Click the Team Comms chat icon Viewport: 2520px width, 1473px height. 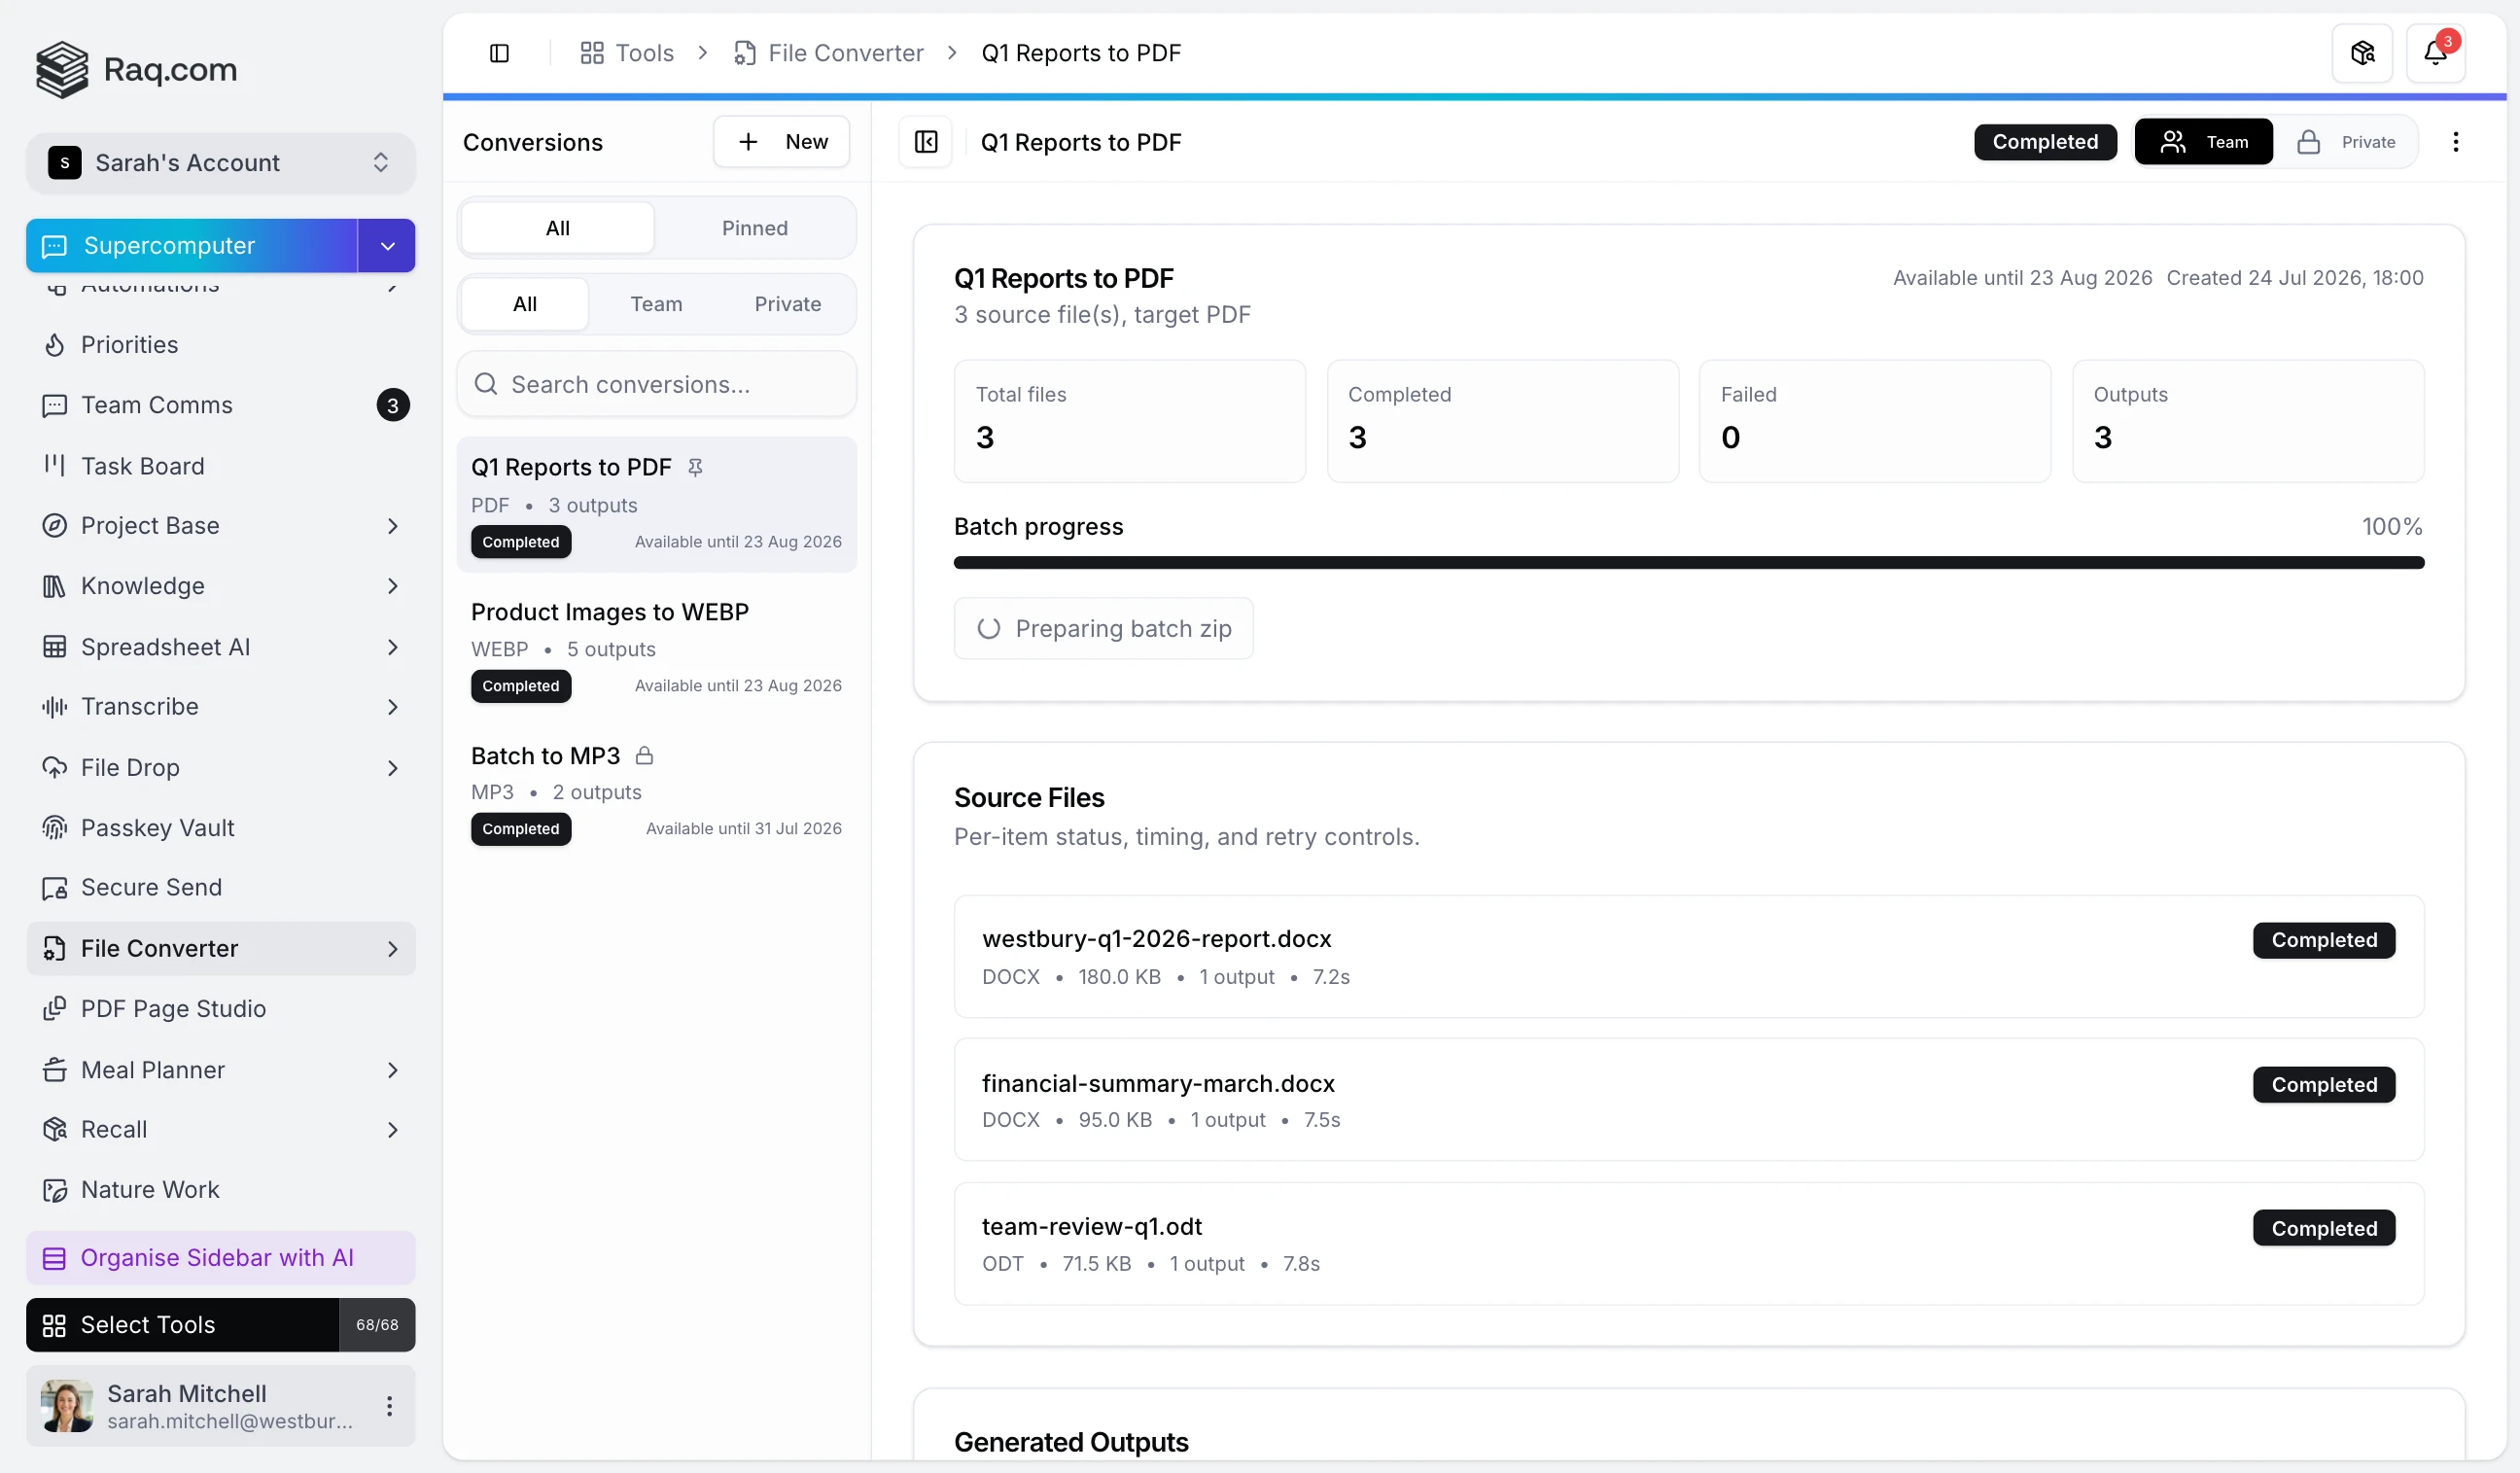(55, 405)
